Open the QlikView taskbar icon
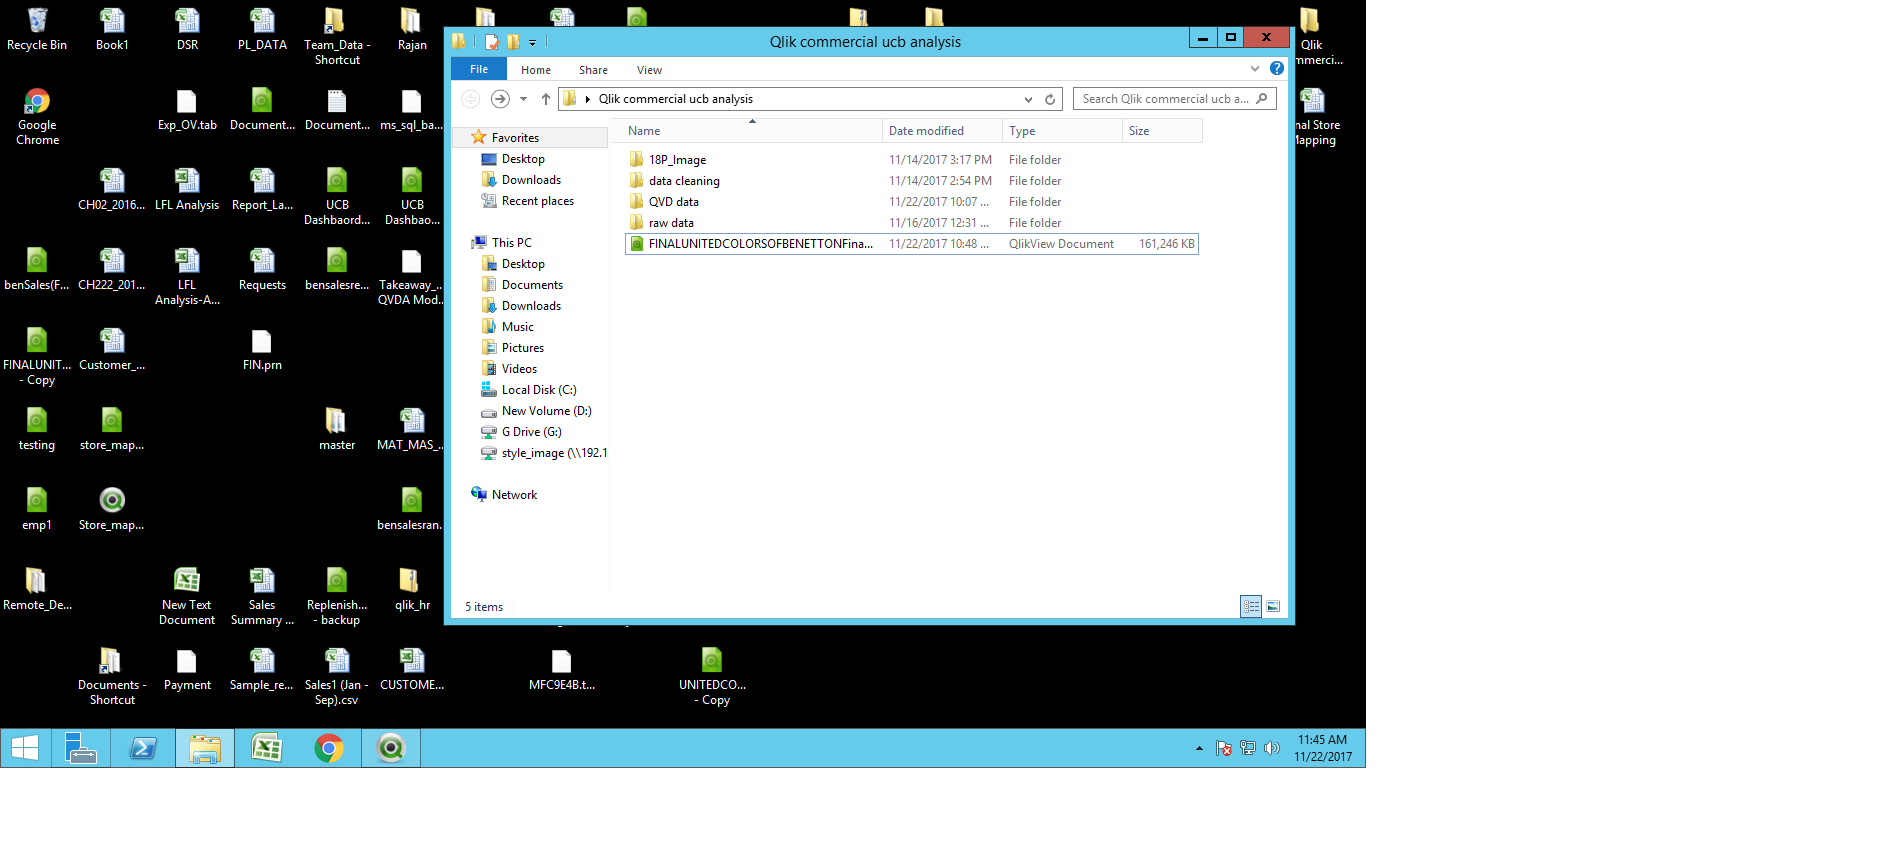Screen dimensions: 1894x854 point(391,748)
